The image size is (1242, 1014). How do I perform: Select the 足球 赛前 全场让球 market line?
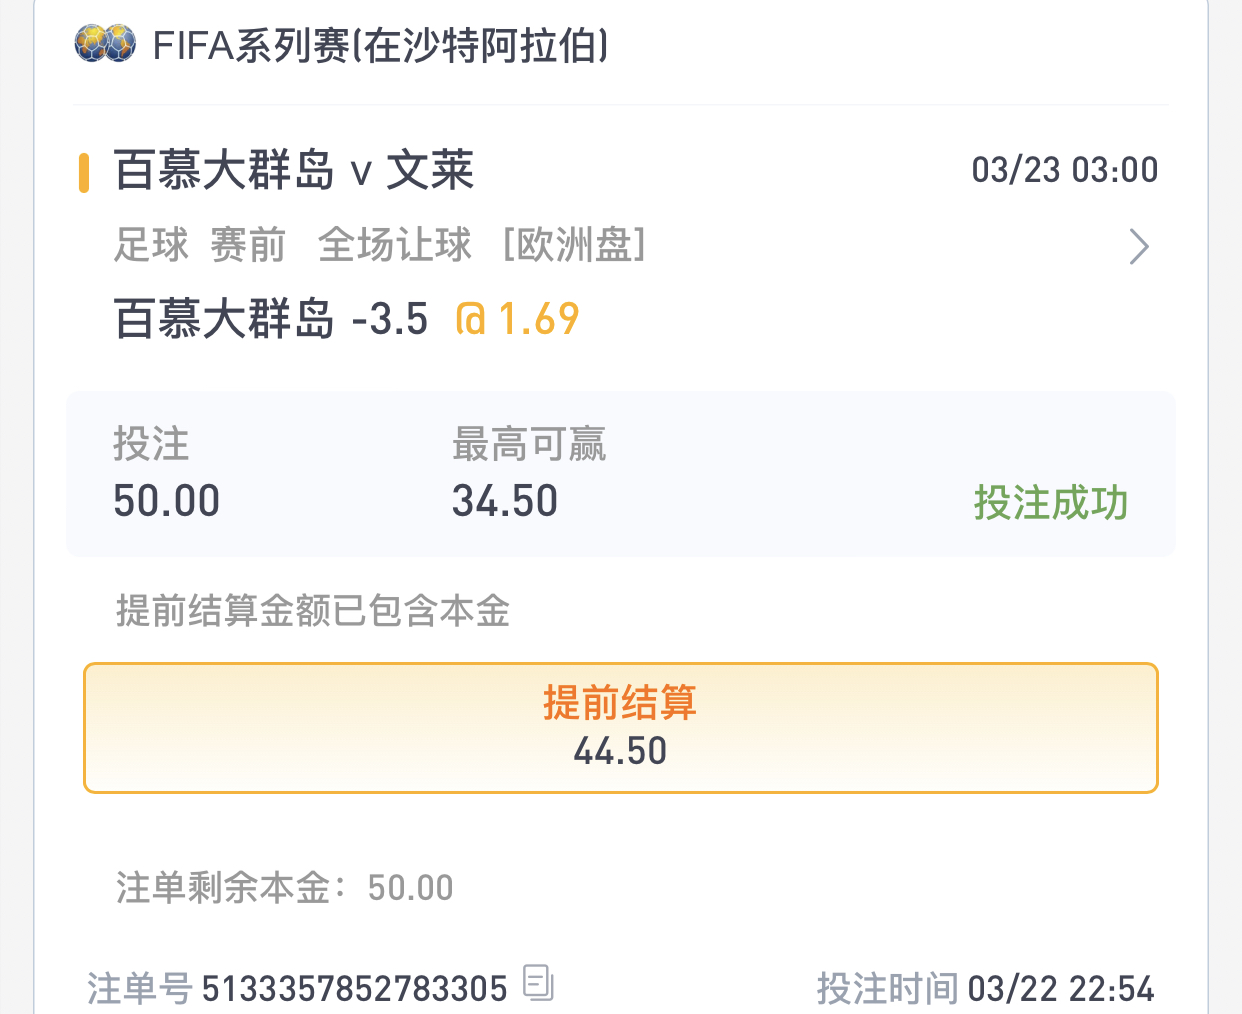tap(293, 245)
